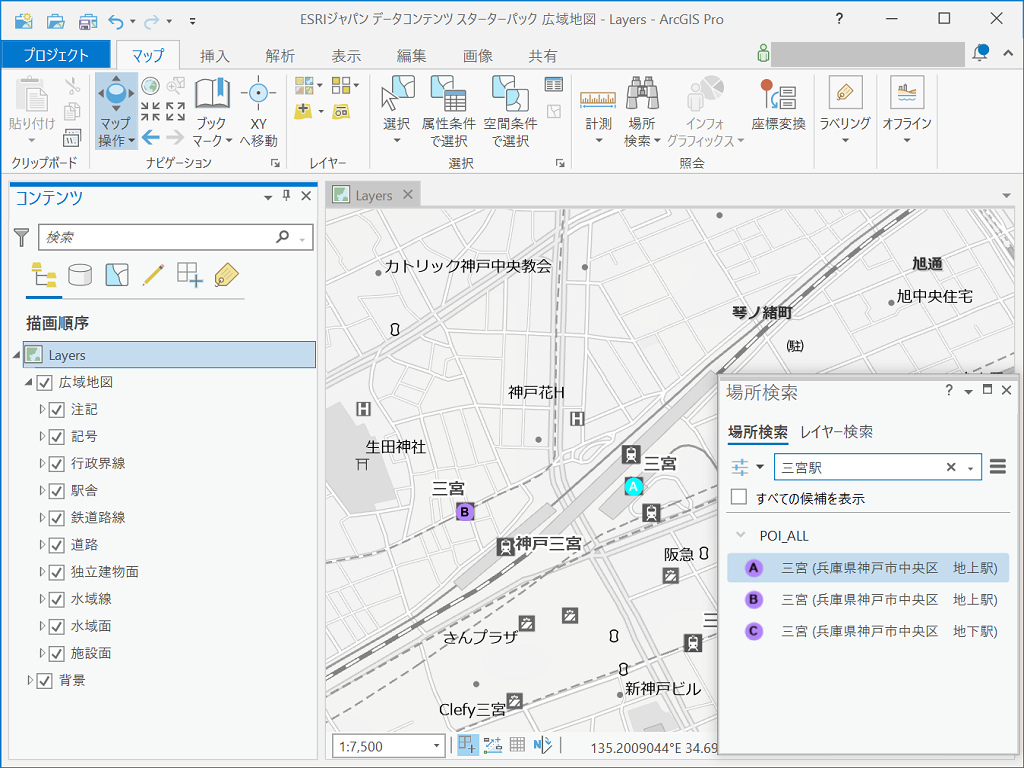
Task: Clear the 三宮駅 search text
Action: (x=951, y=467)
